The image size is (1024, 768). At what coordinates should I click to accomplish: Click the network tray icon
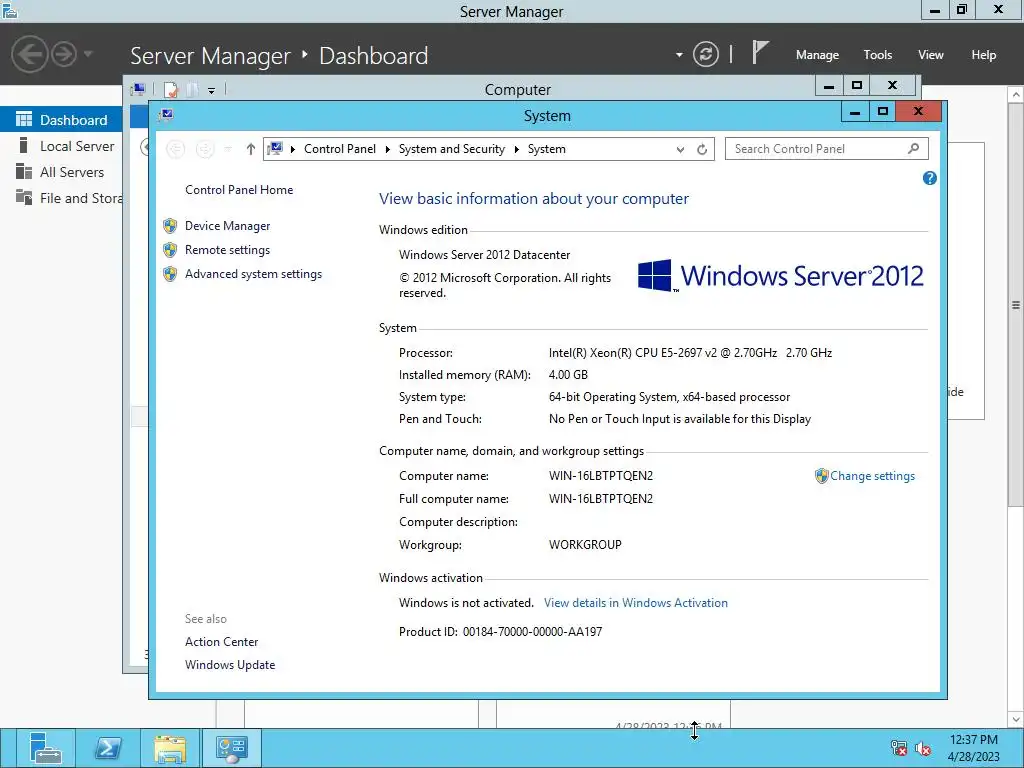(x=899, y=748)
